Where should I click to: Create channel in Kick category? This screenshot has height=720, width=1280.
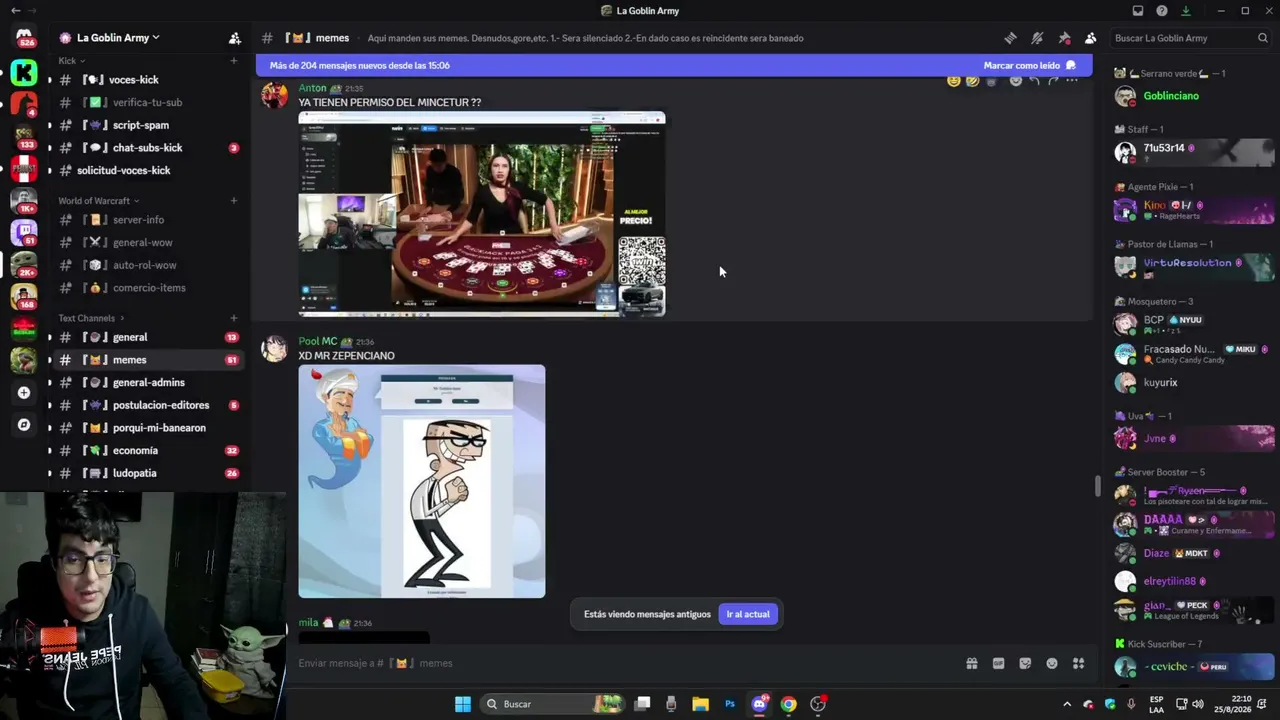coord(234,61)
